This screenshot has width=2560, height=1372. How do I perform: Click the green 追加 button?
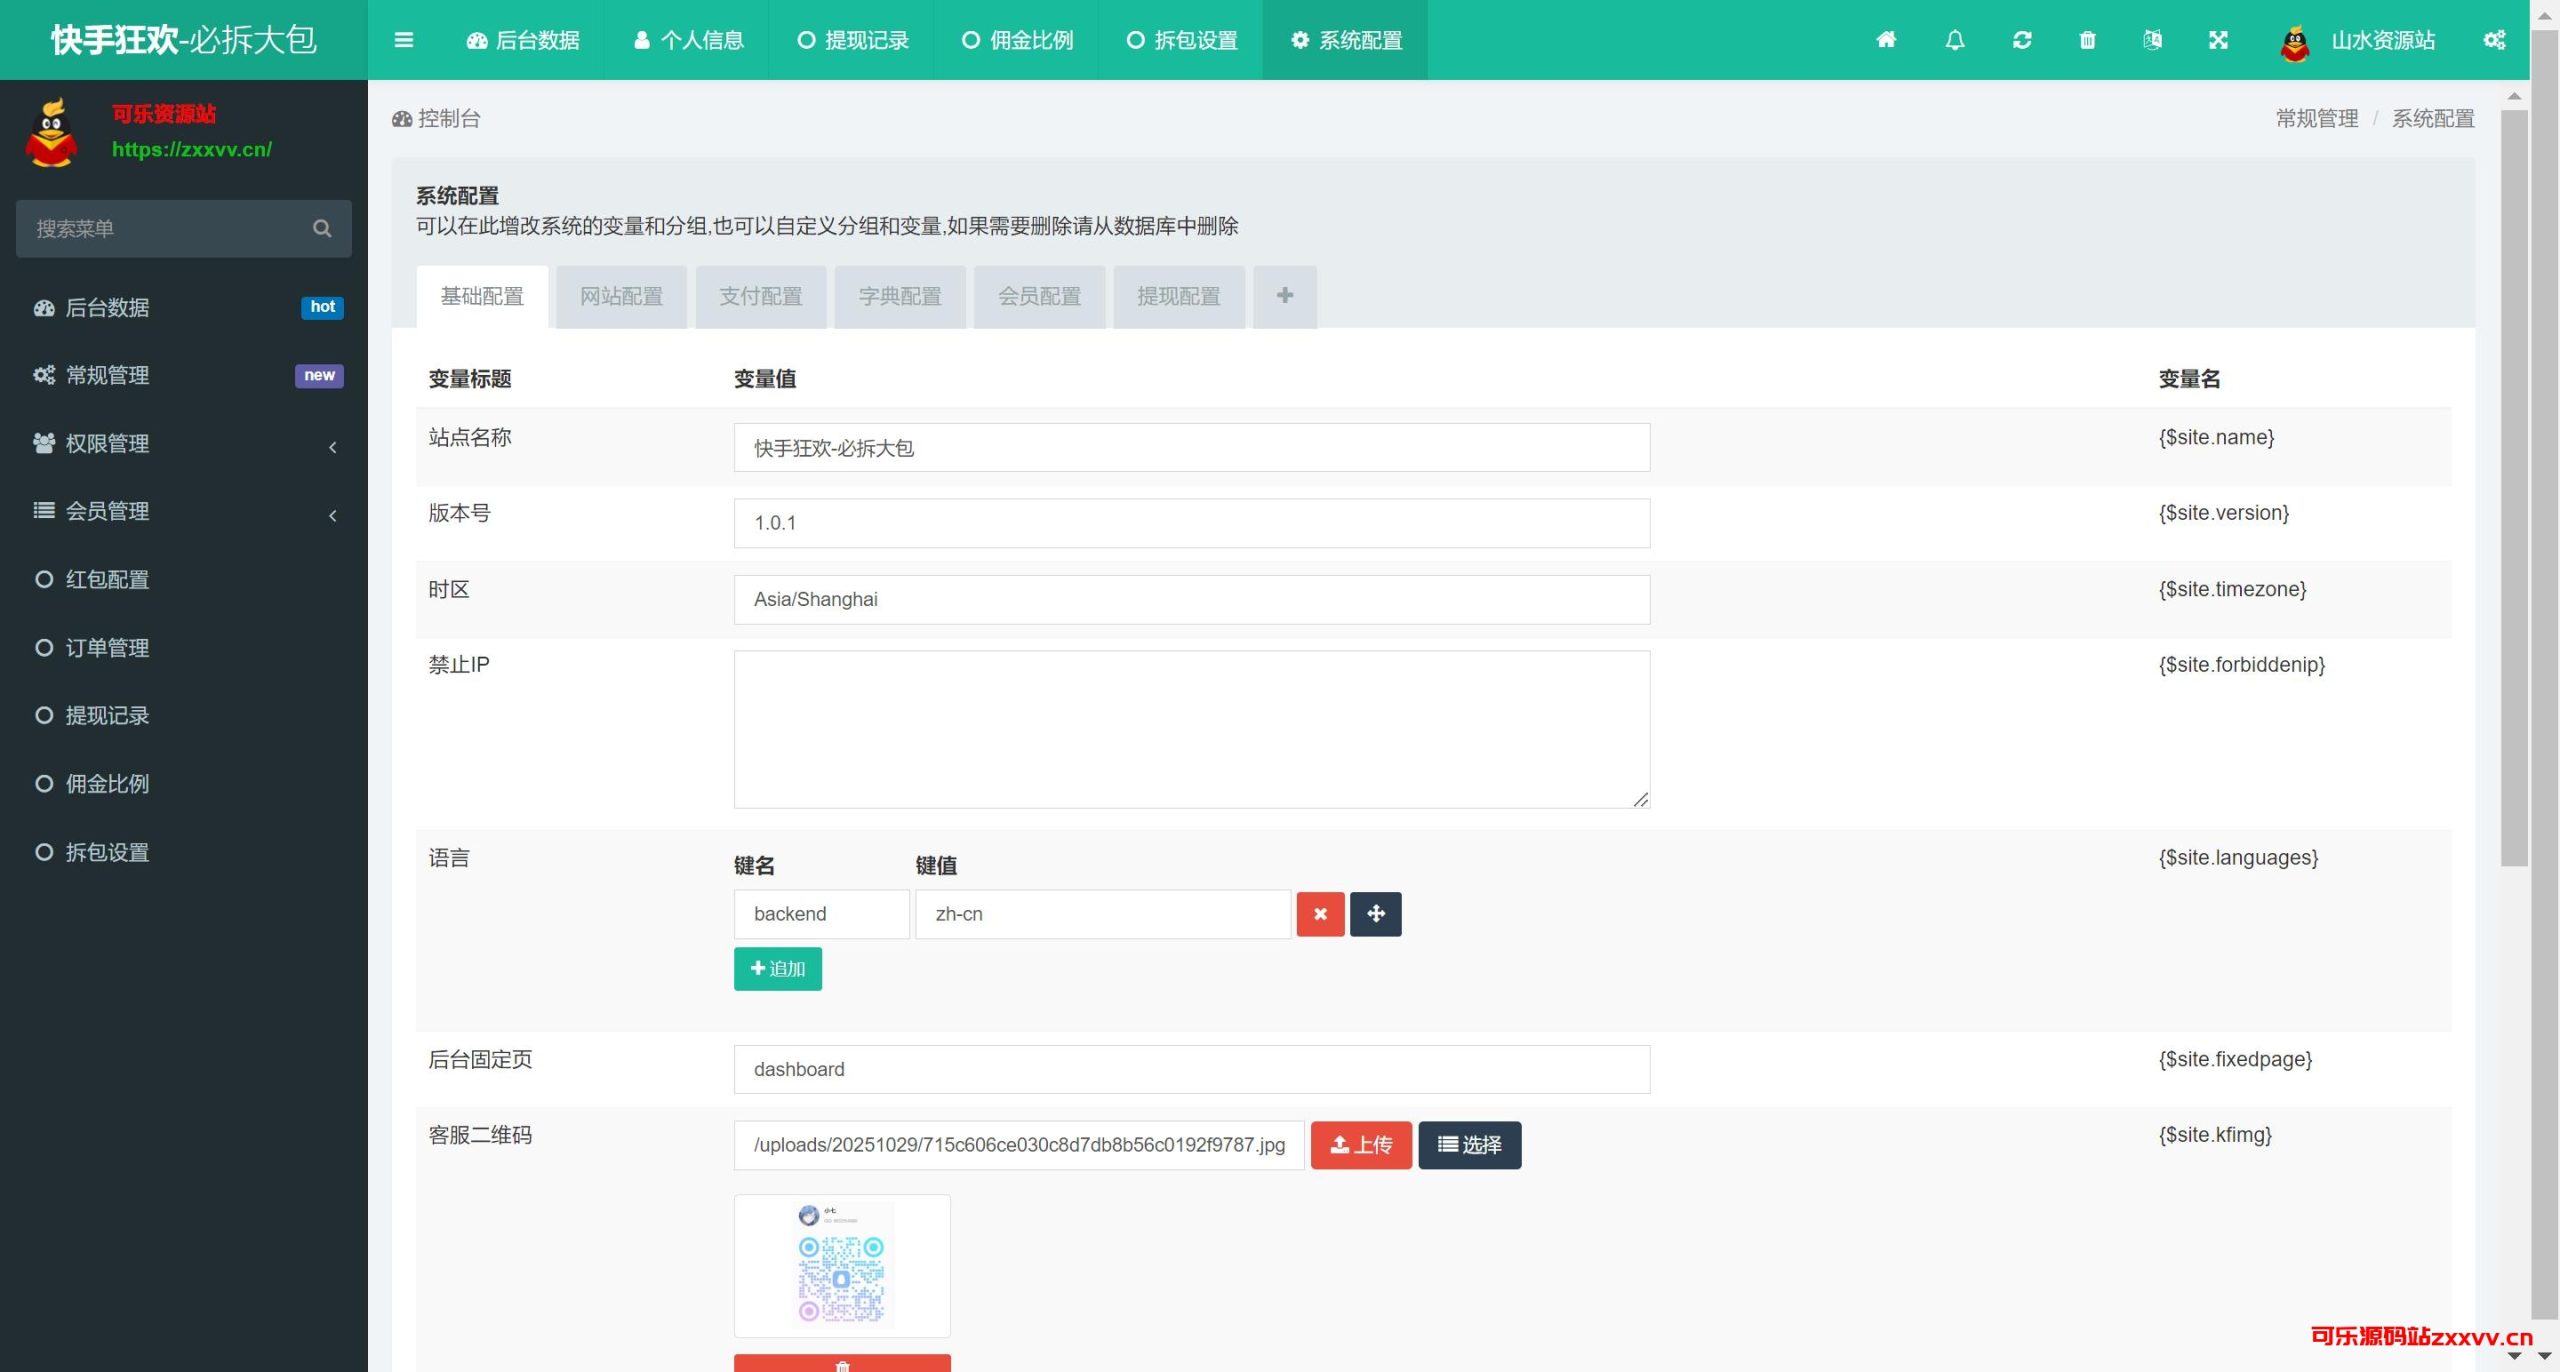coord(777,969)
